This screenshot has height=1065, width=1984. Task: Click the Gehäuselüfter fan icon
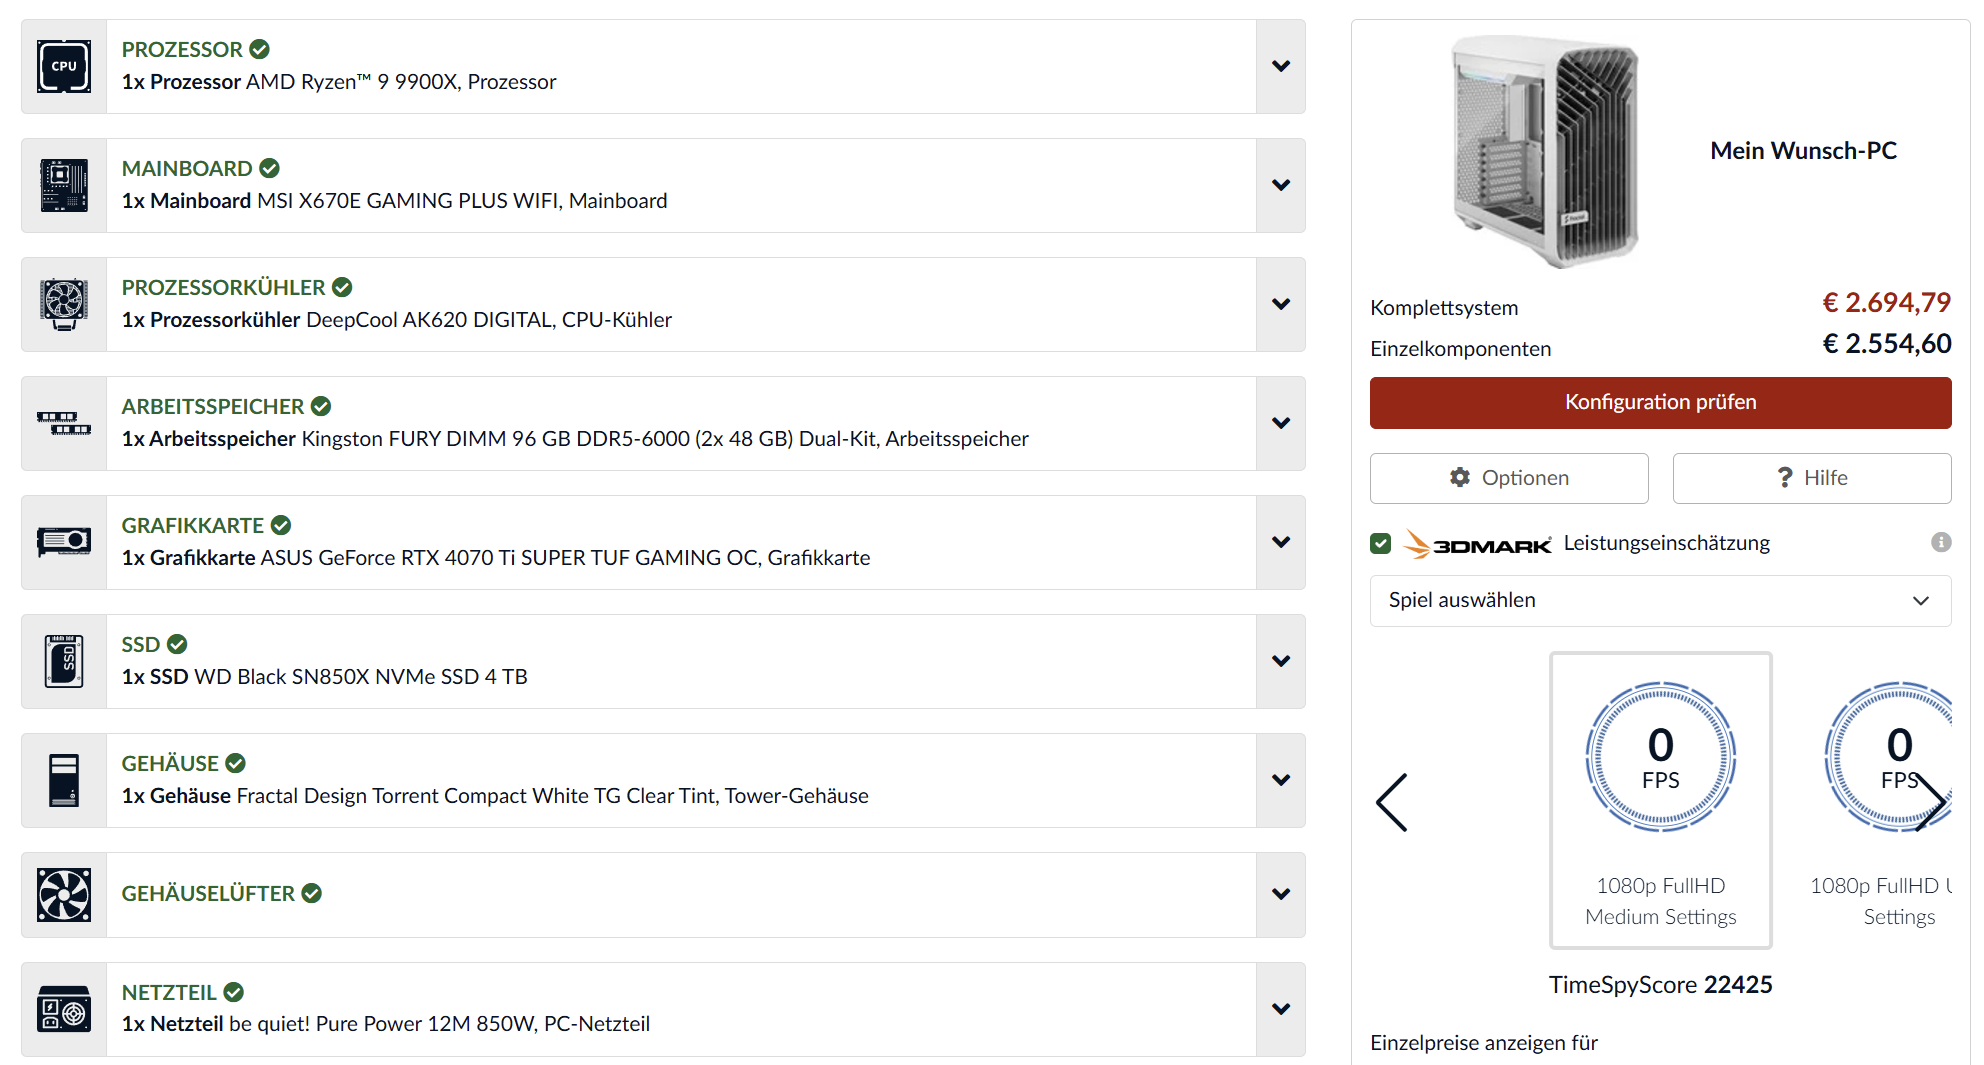tap(64, 895)
